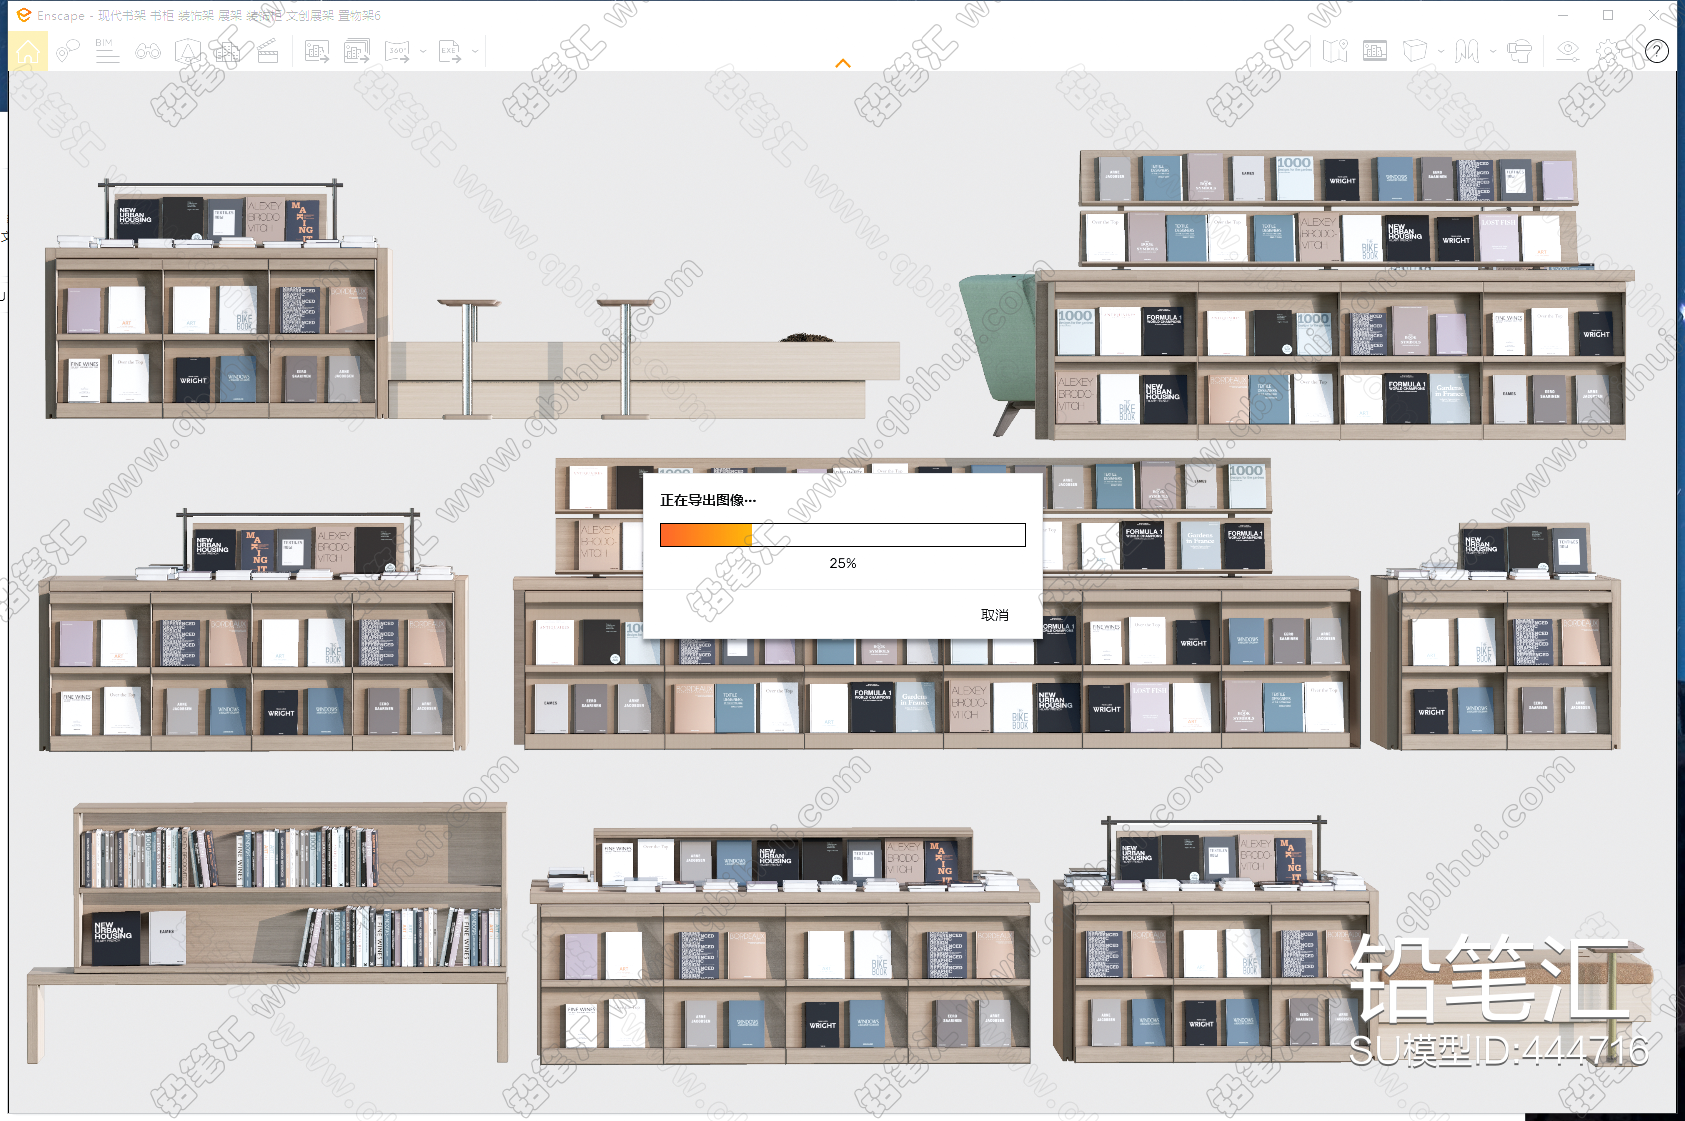Click the Enscape logo in title bar
The image size is (1685, 1121).
[24, 15]
